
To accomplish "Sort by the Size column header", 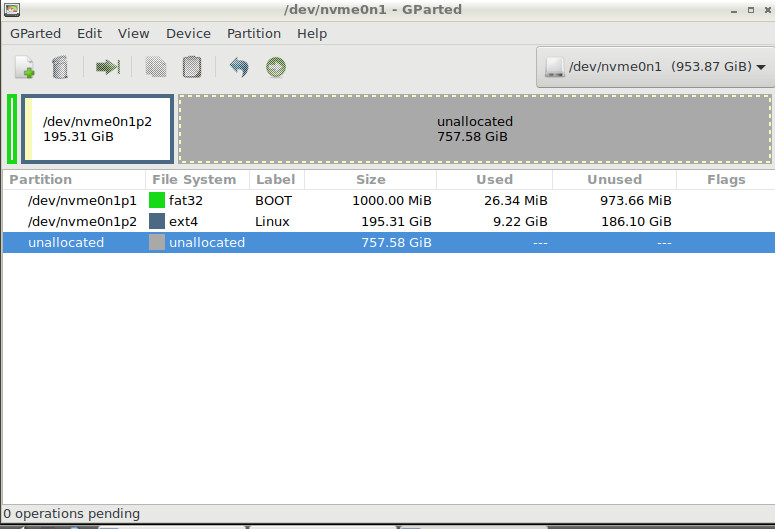I will click(370, 180).
